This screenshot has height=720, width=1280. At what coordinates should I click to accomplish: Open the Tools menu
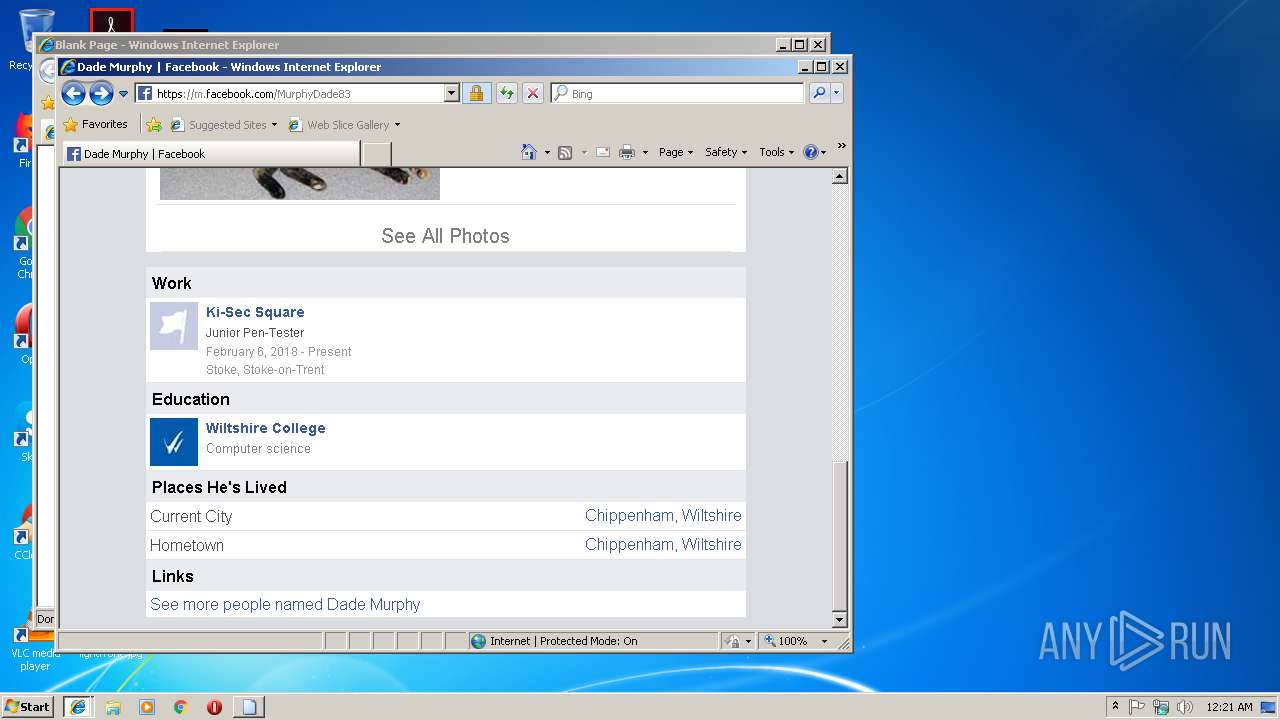tap(777, 152)
